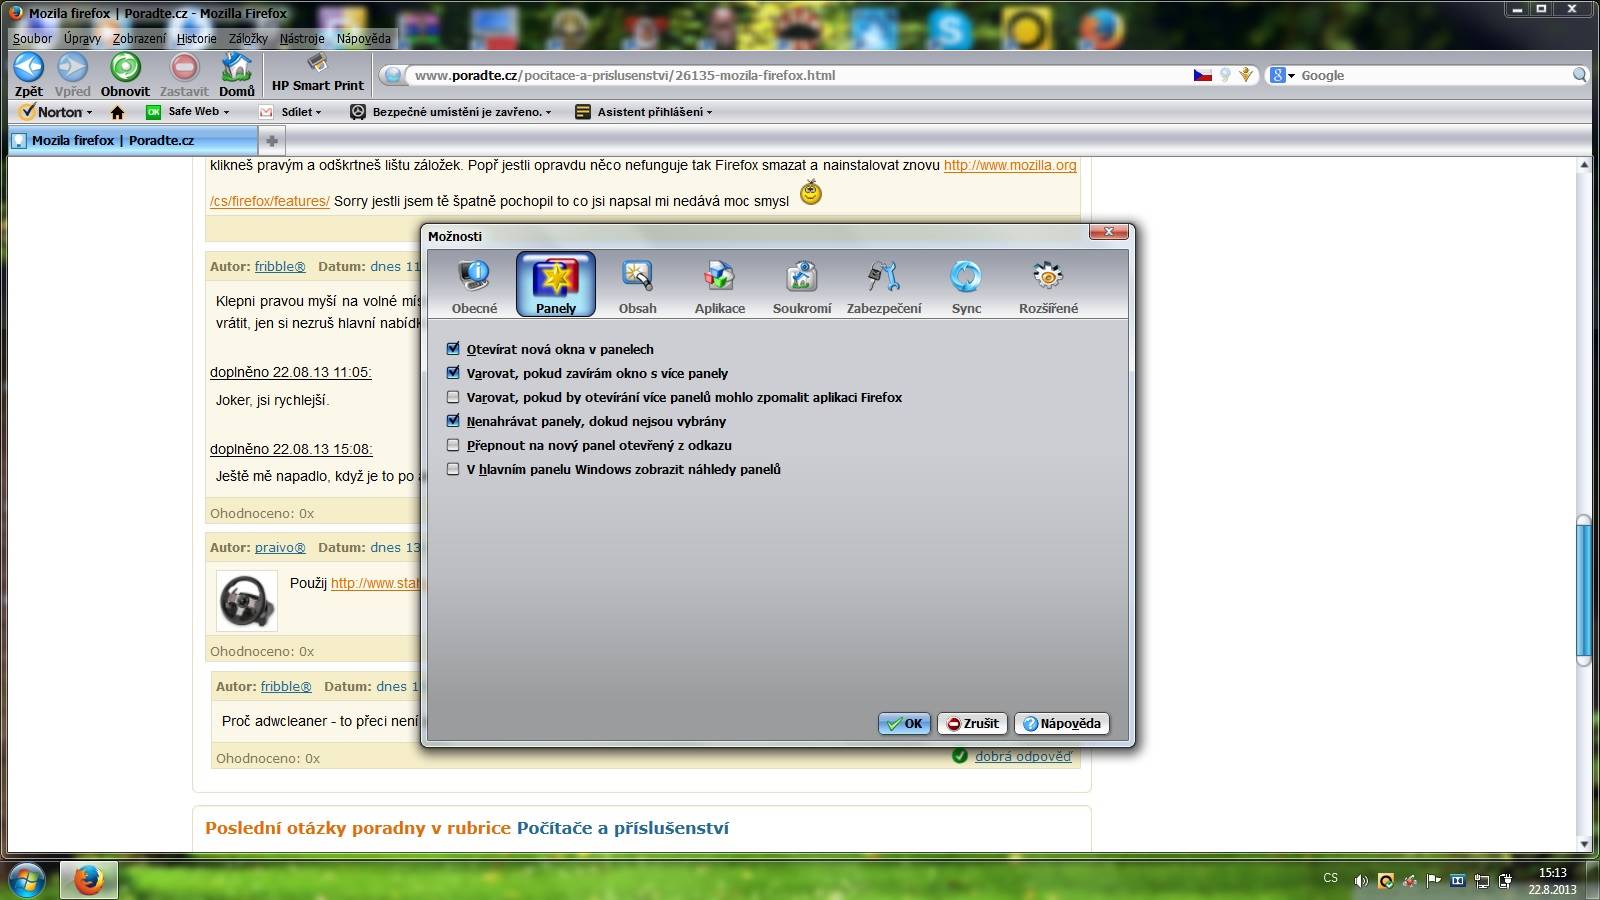This screenshot has width=1600, height=900.
Task: Click the Zrušit cancel button
Action: pos(972,723)
